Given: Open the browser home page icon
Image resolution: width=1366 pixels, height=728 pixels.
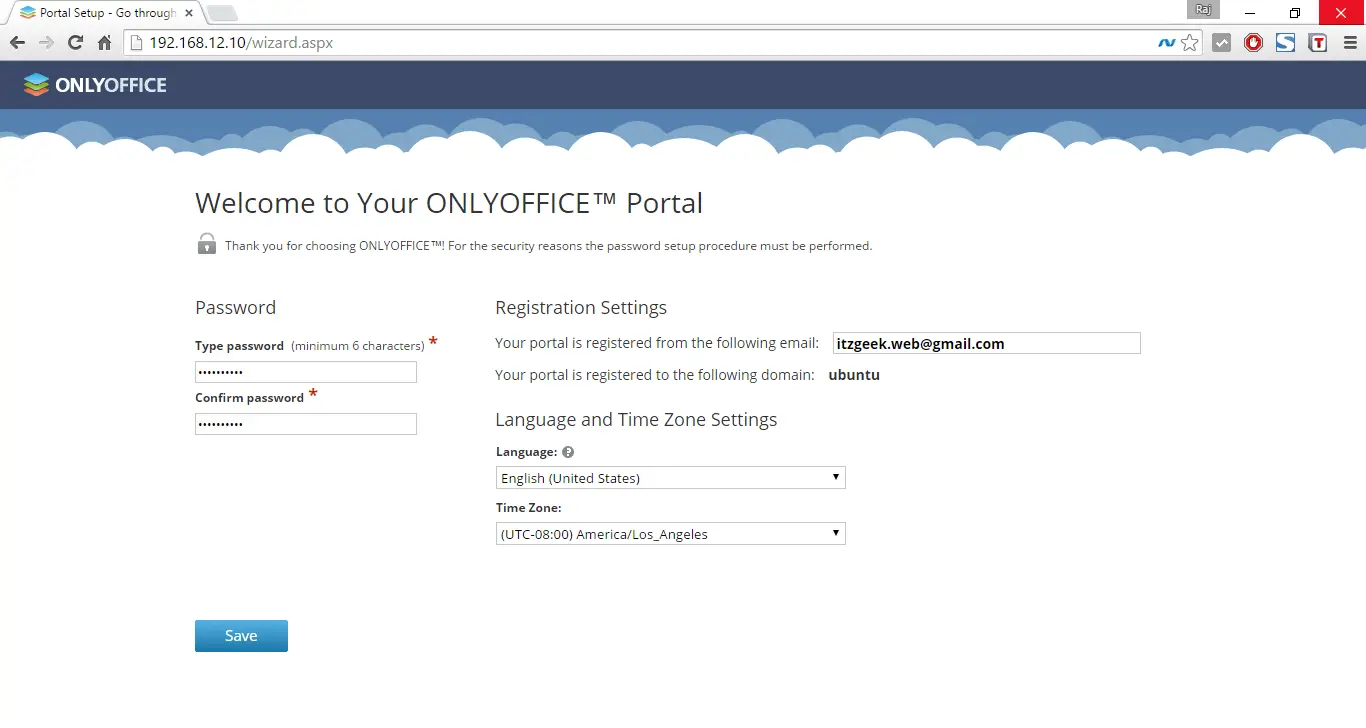Looking at the screenshot, I should coord(104,43).
